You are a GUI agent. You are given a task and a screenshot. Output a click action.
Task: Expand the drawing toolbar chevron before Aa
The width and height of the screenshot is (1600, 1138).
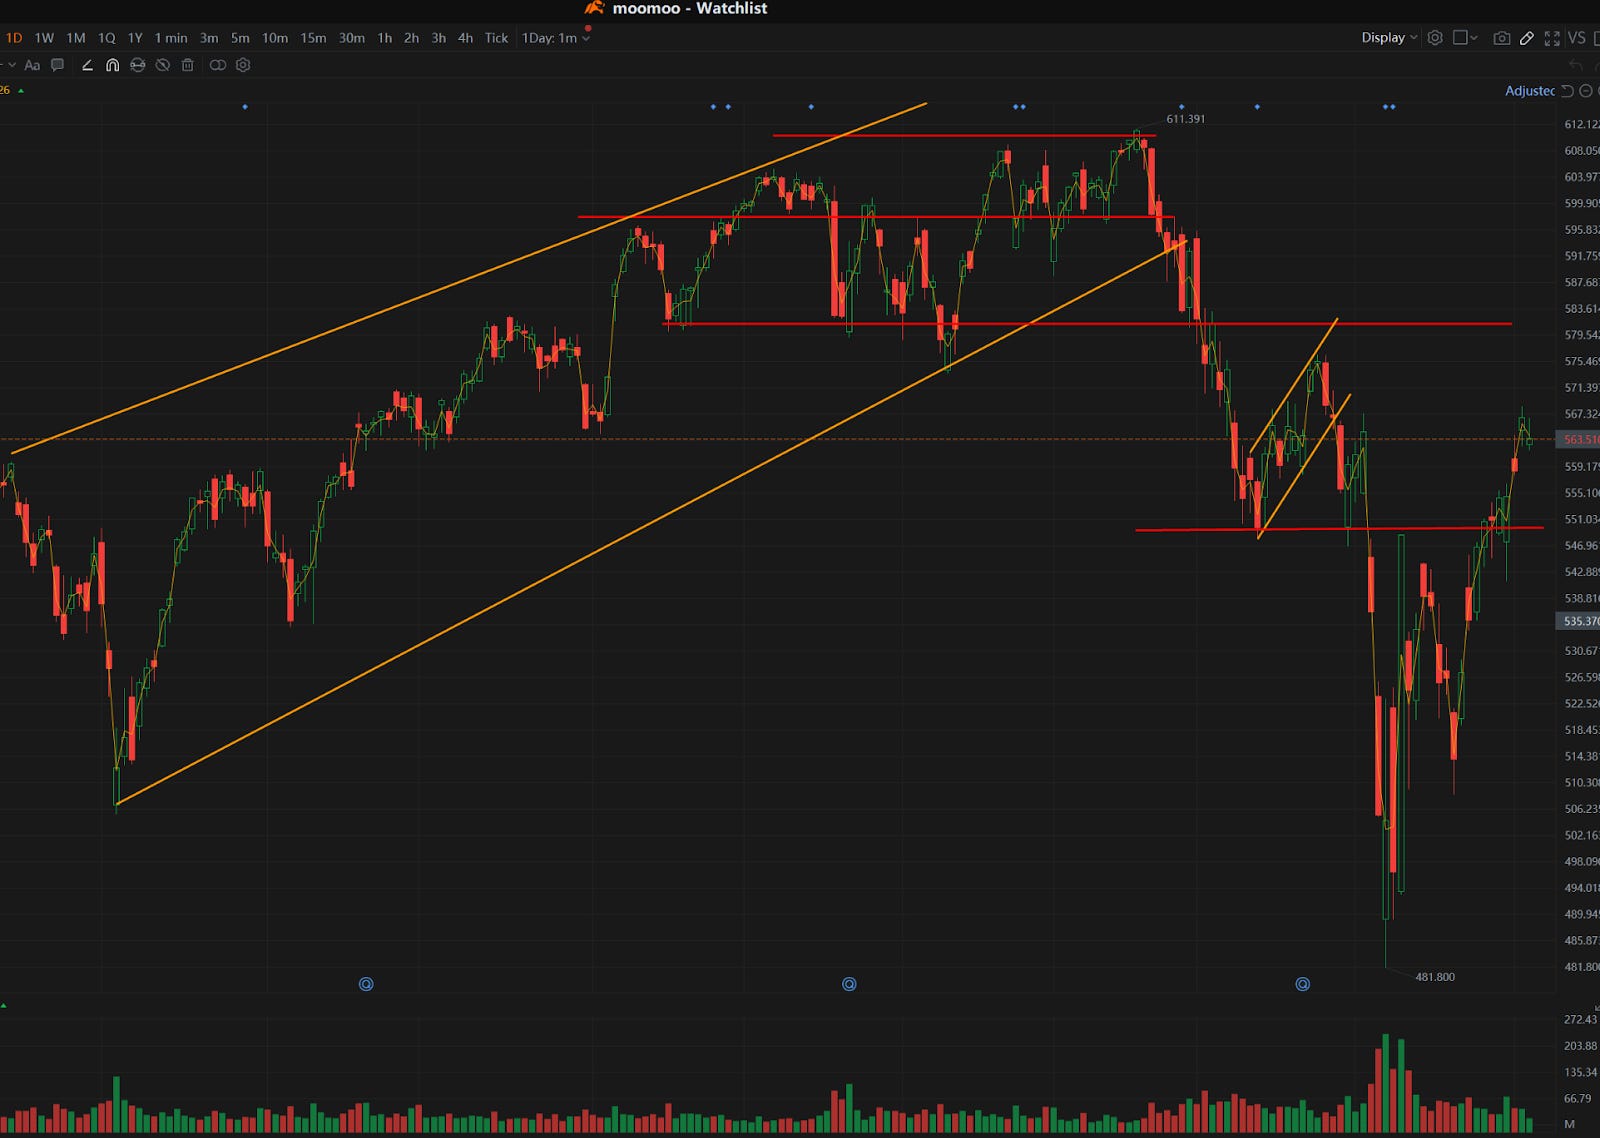pos(11,65)
